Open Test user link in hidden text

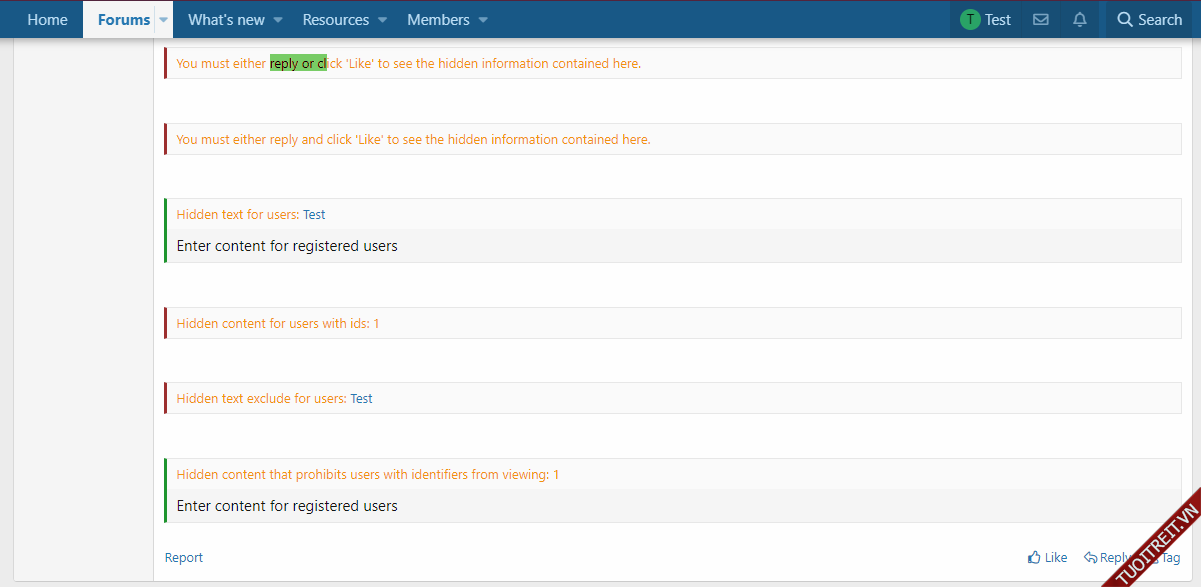pyautogui.click(x=314, y=215)
